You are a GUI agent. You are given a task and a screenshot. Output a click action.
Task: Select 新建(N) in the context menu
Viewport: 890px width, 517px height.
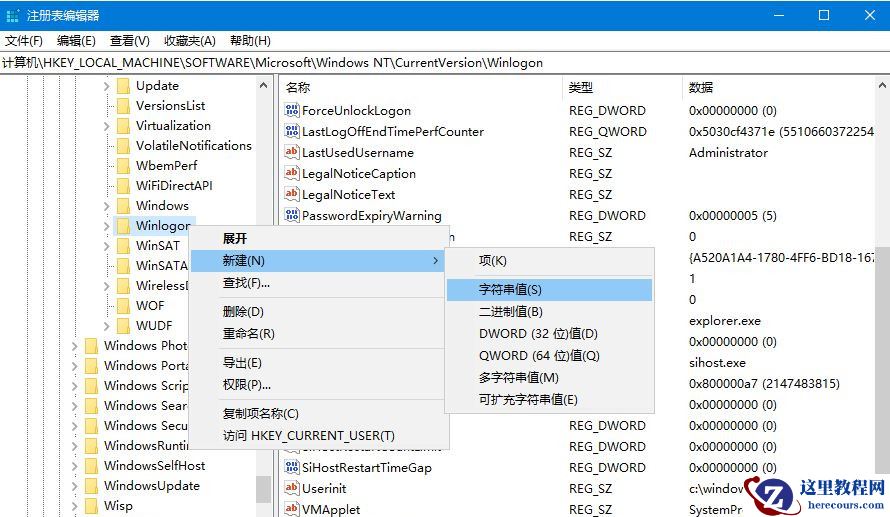pos(319,260)
